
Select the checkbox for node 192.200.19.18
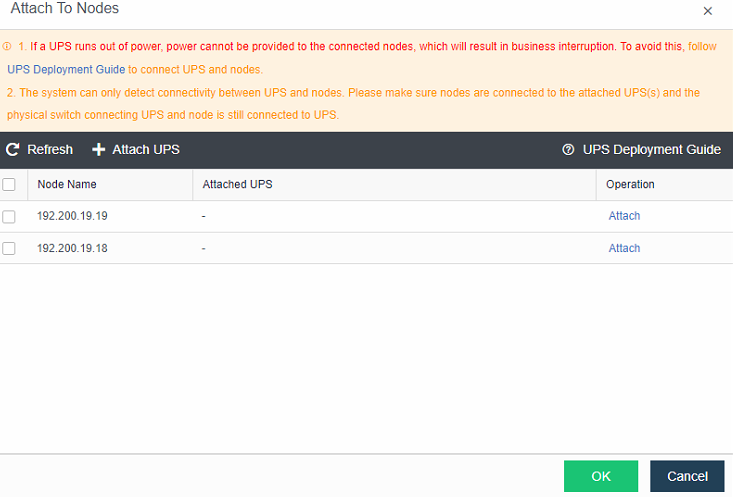[9, 248]
